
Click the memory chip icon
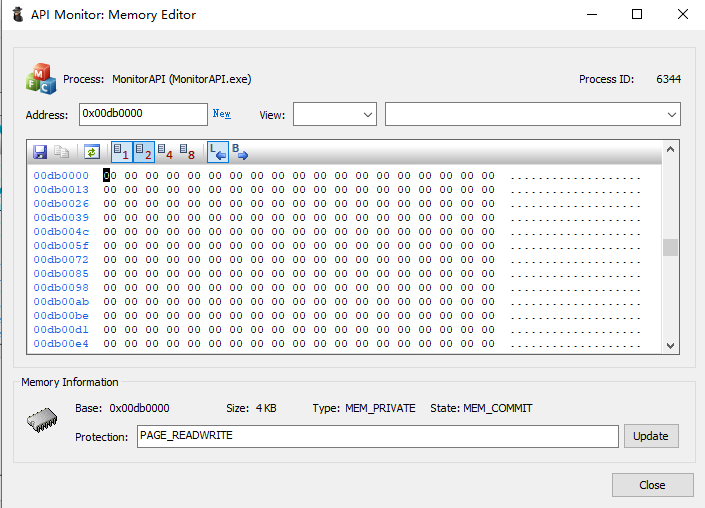click(42, 420)
